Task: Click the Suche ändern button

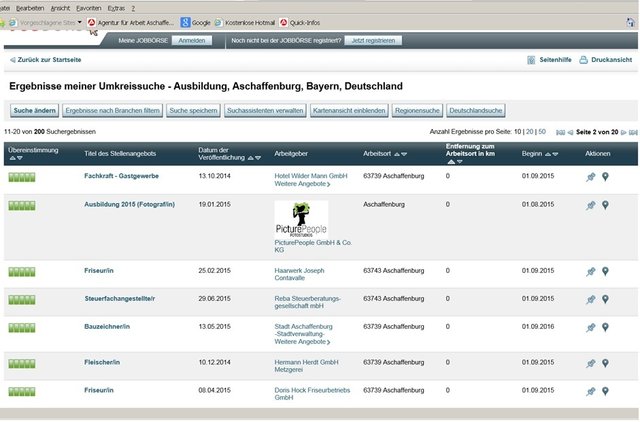Action: (x=34, y=111)
